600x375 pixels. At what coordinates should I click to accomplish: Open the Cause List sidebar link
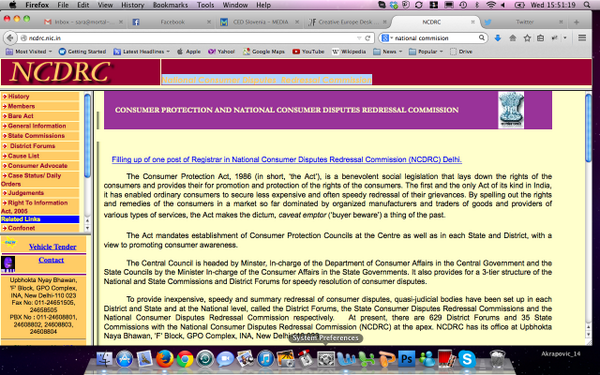(x=24, y=156)
